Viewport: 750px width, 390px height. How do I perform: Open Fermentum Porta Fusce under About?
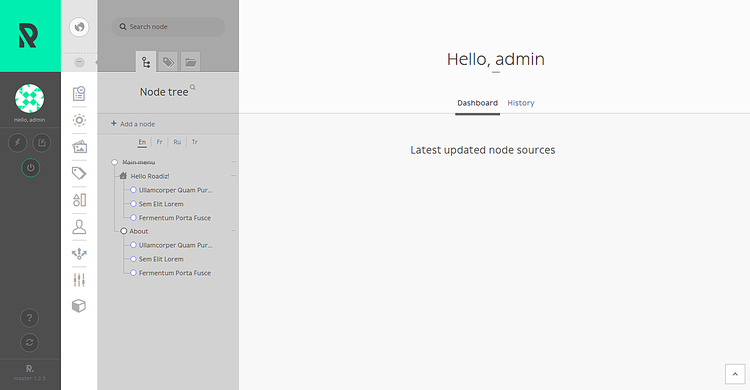[175, 273]
